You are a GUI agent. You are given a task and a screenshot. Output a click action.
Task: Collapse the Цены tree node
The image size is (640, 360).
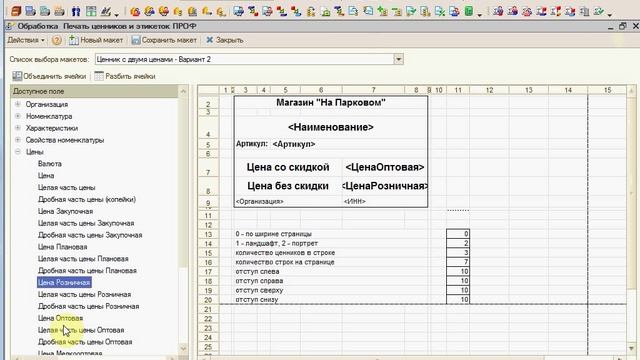click(x=18, y=151)
